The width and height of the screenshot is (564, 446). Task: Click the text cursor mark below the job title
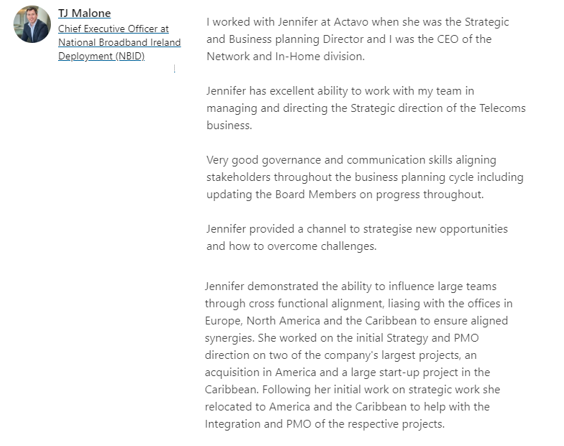[174, 69]
